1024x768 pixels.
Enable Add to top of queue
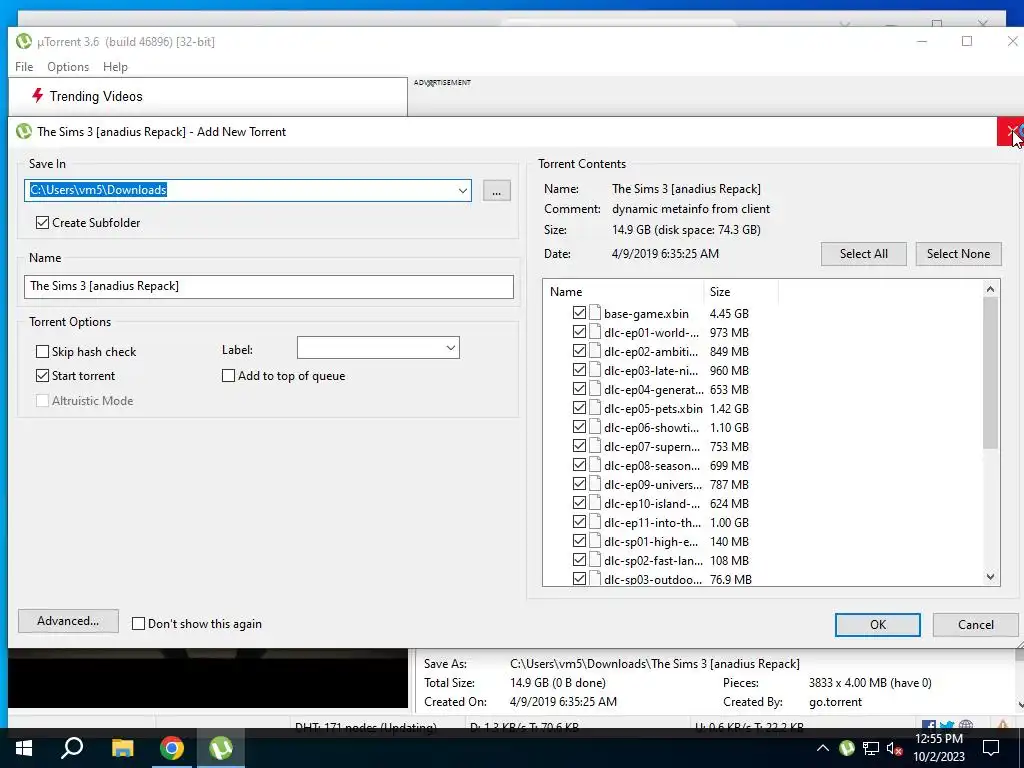point(229,376)
